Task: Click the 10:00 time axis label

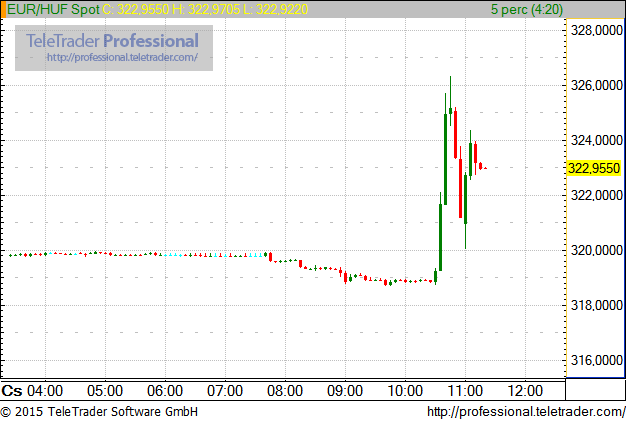Action: (405, 391)
